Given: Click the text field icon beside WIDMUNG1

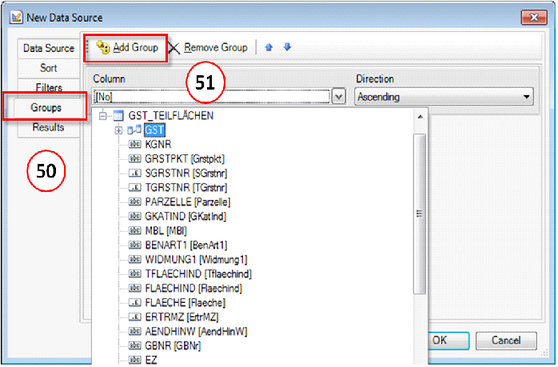Looking at the screenshot, I should (135, 259).
